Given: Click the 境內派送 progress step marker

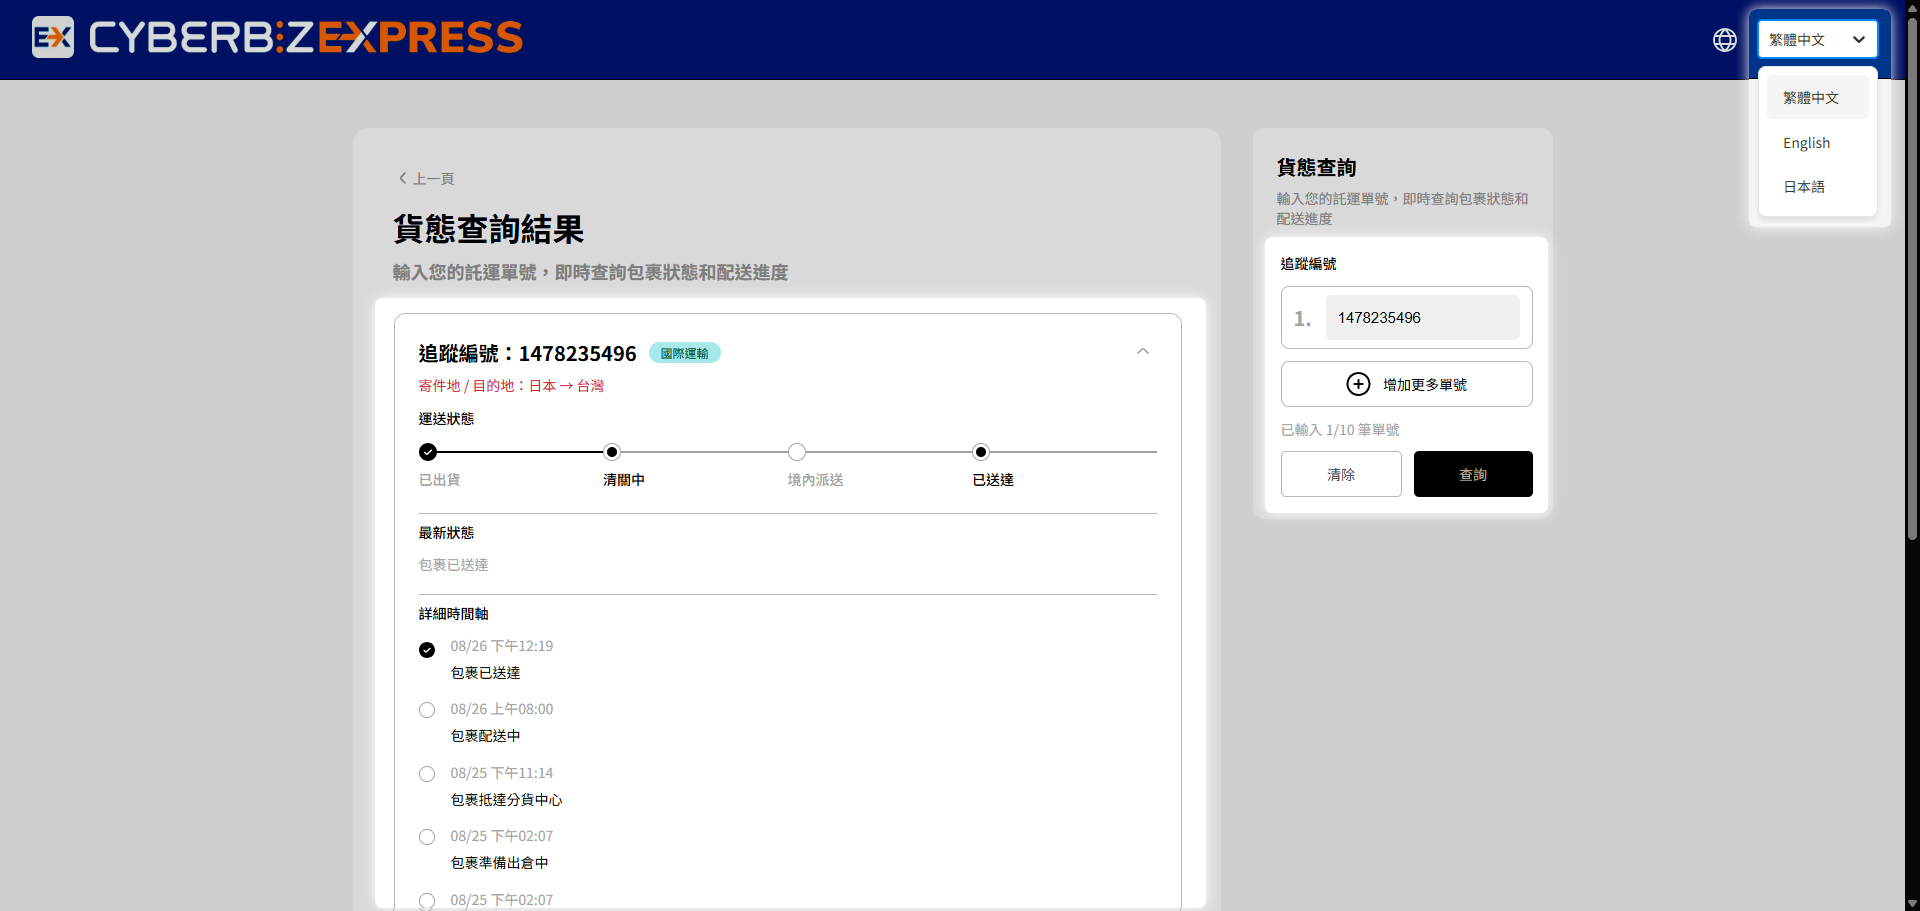Looking at the screenshot, I should [x=797, y=452].
